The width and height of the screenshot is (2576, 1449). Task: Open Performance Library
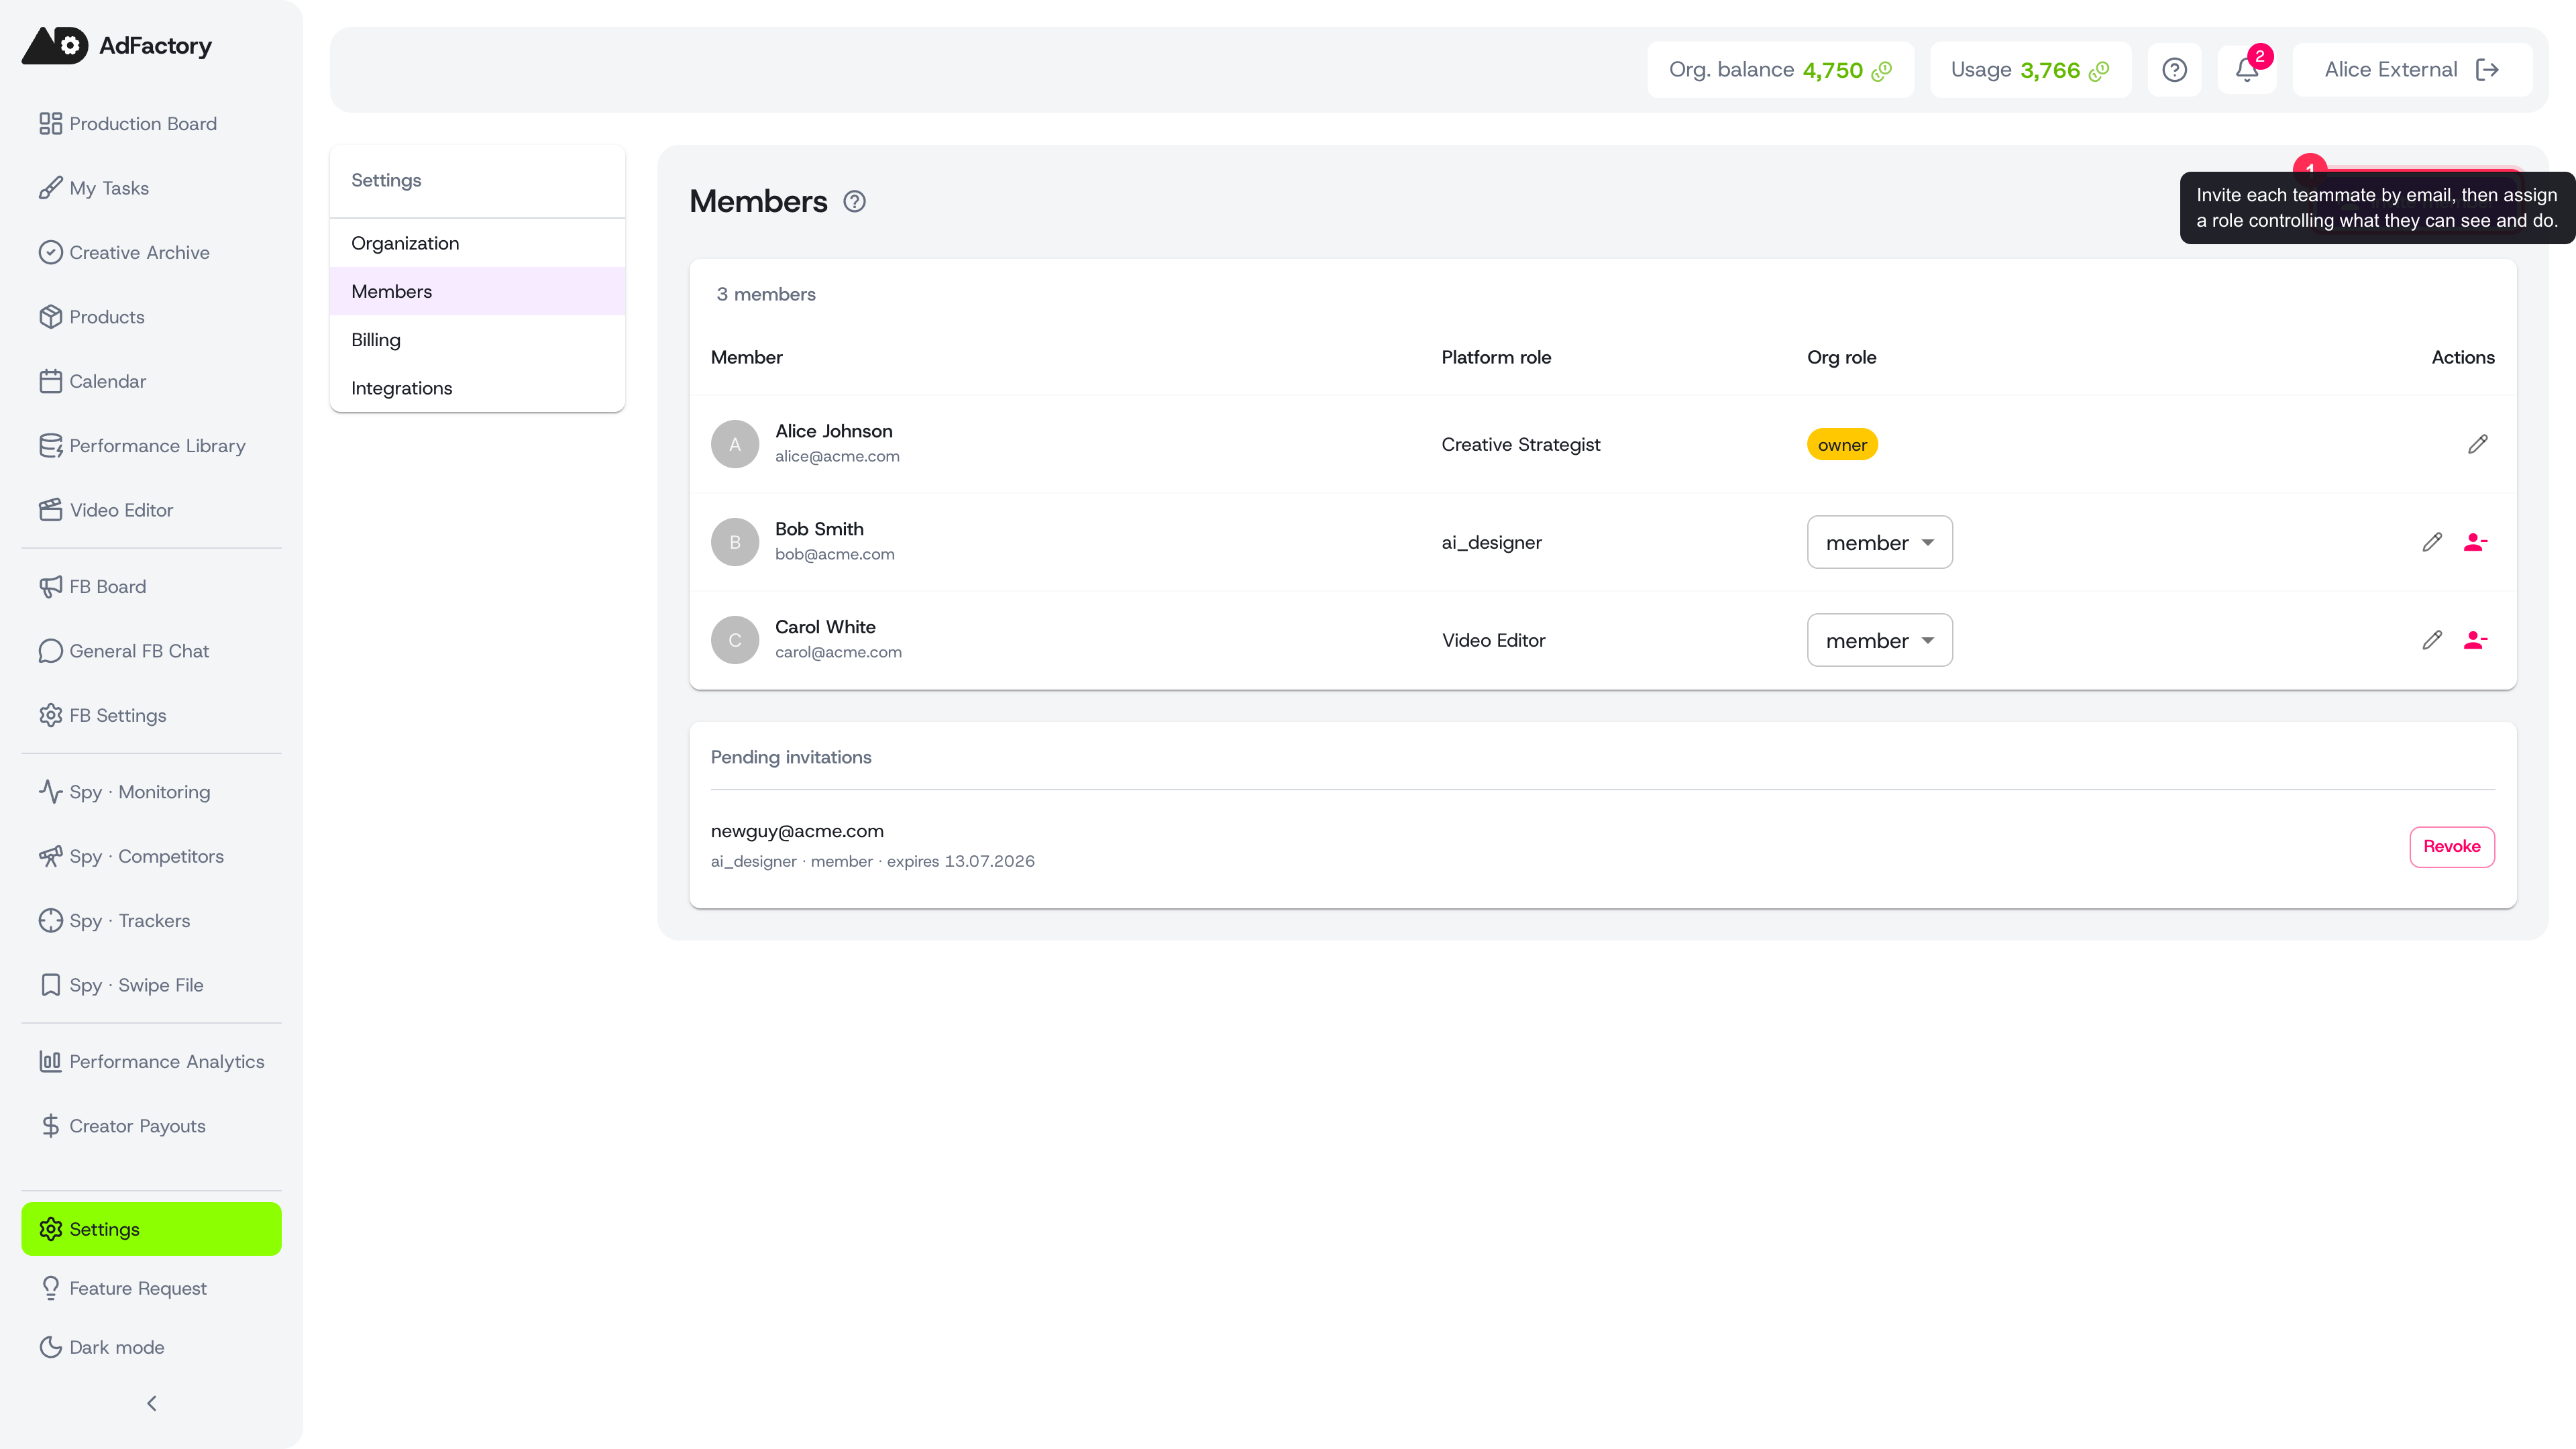click(x=151, y=446)
